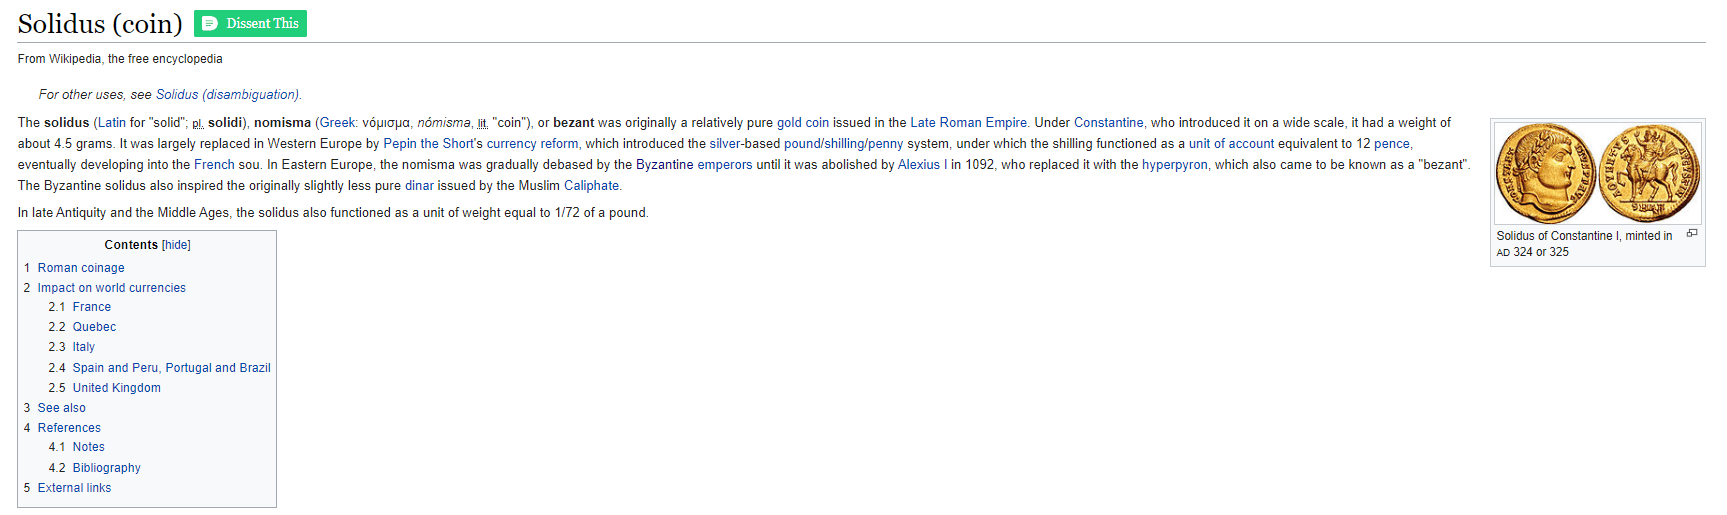Jump to External links section
Image resolution: width=1727 pixels, height=515 pixels.
pyautogui.click(x=74, y=488)
